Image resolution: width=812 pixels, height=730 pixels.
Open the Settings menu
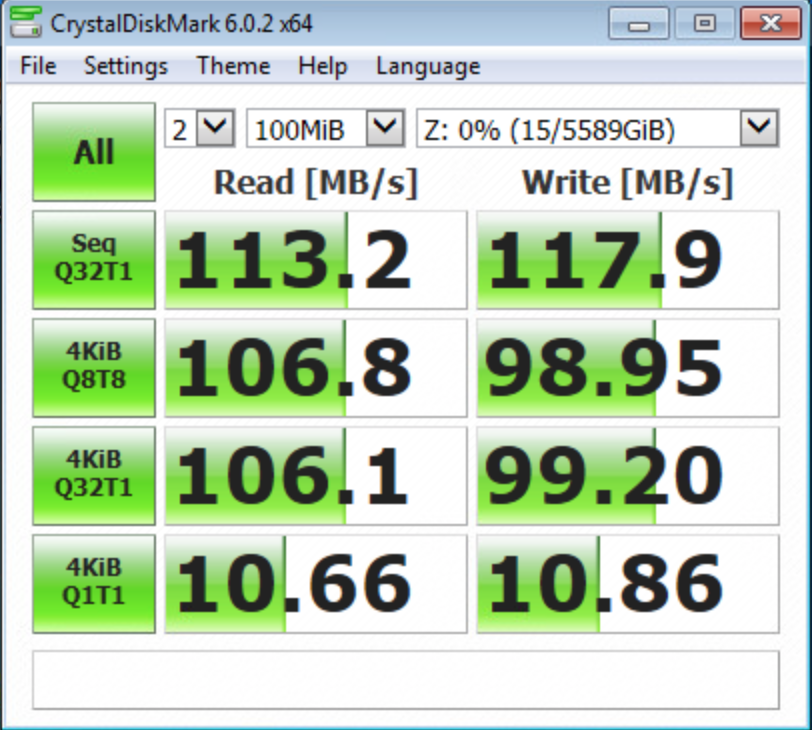126,66
